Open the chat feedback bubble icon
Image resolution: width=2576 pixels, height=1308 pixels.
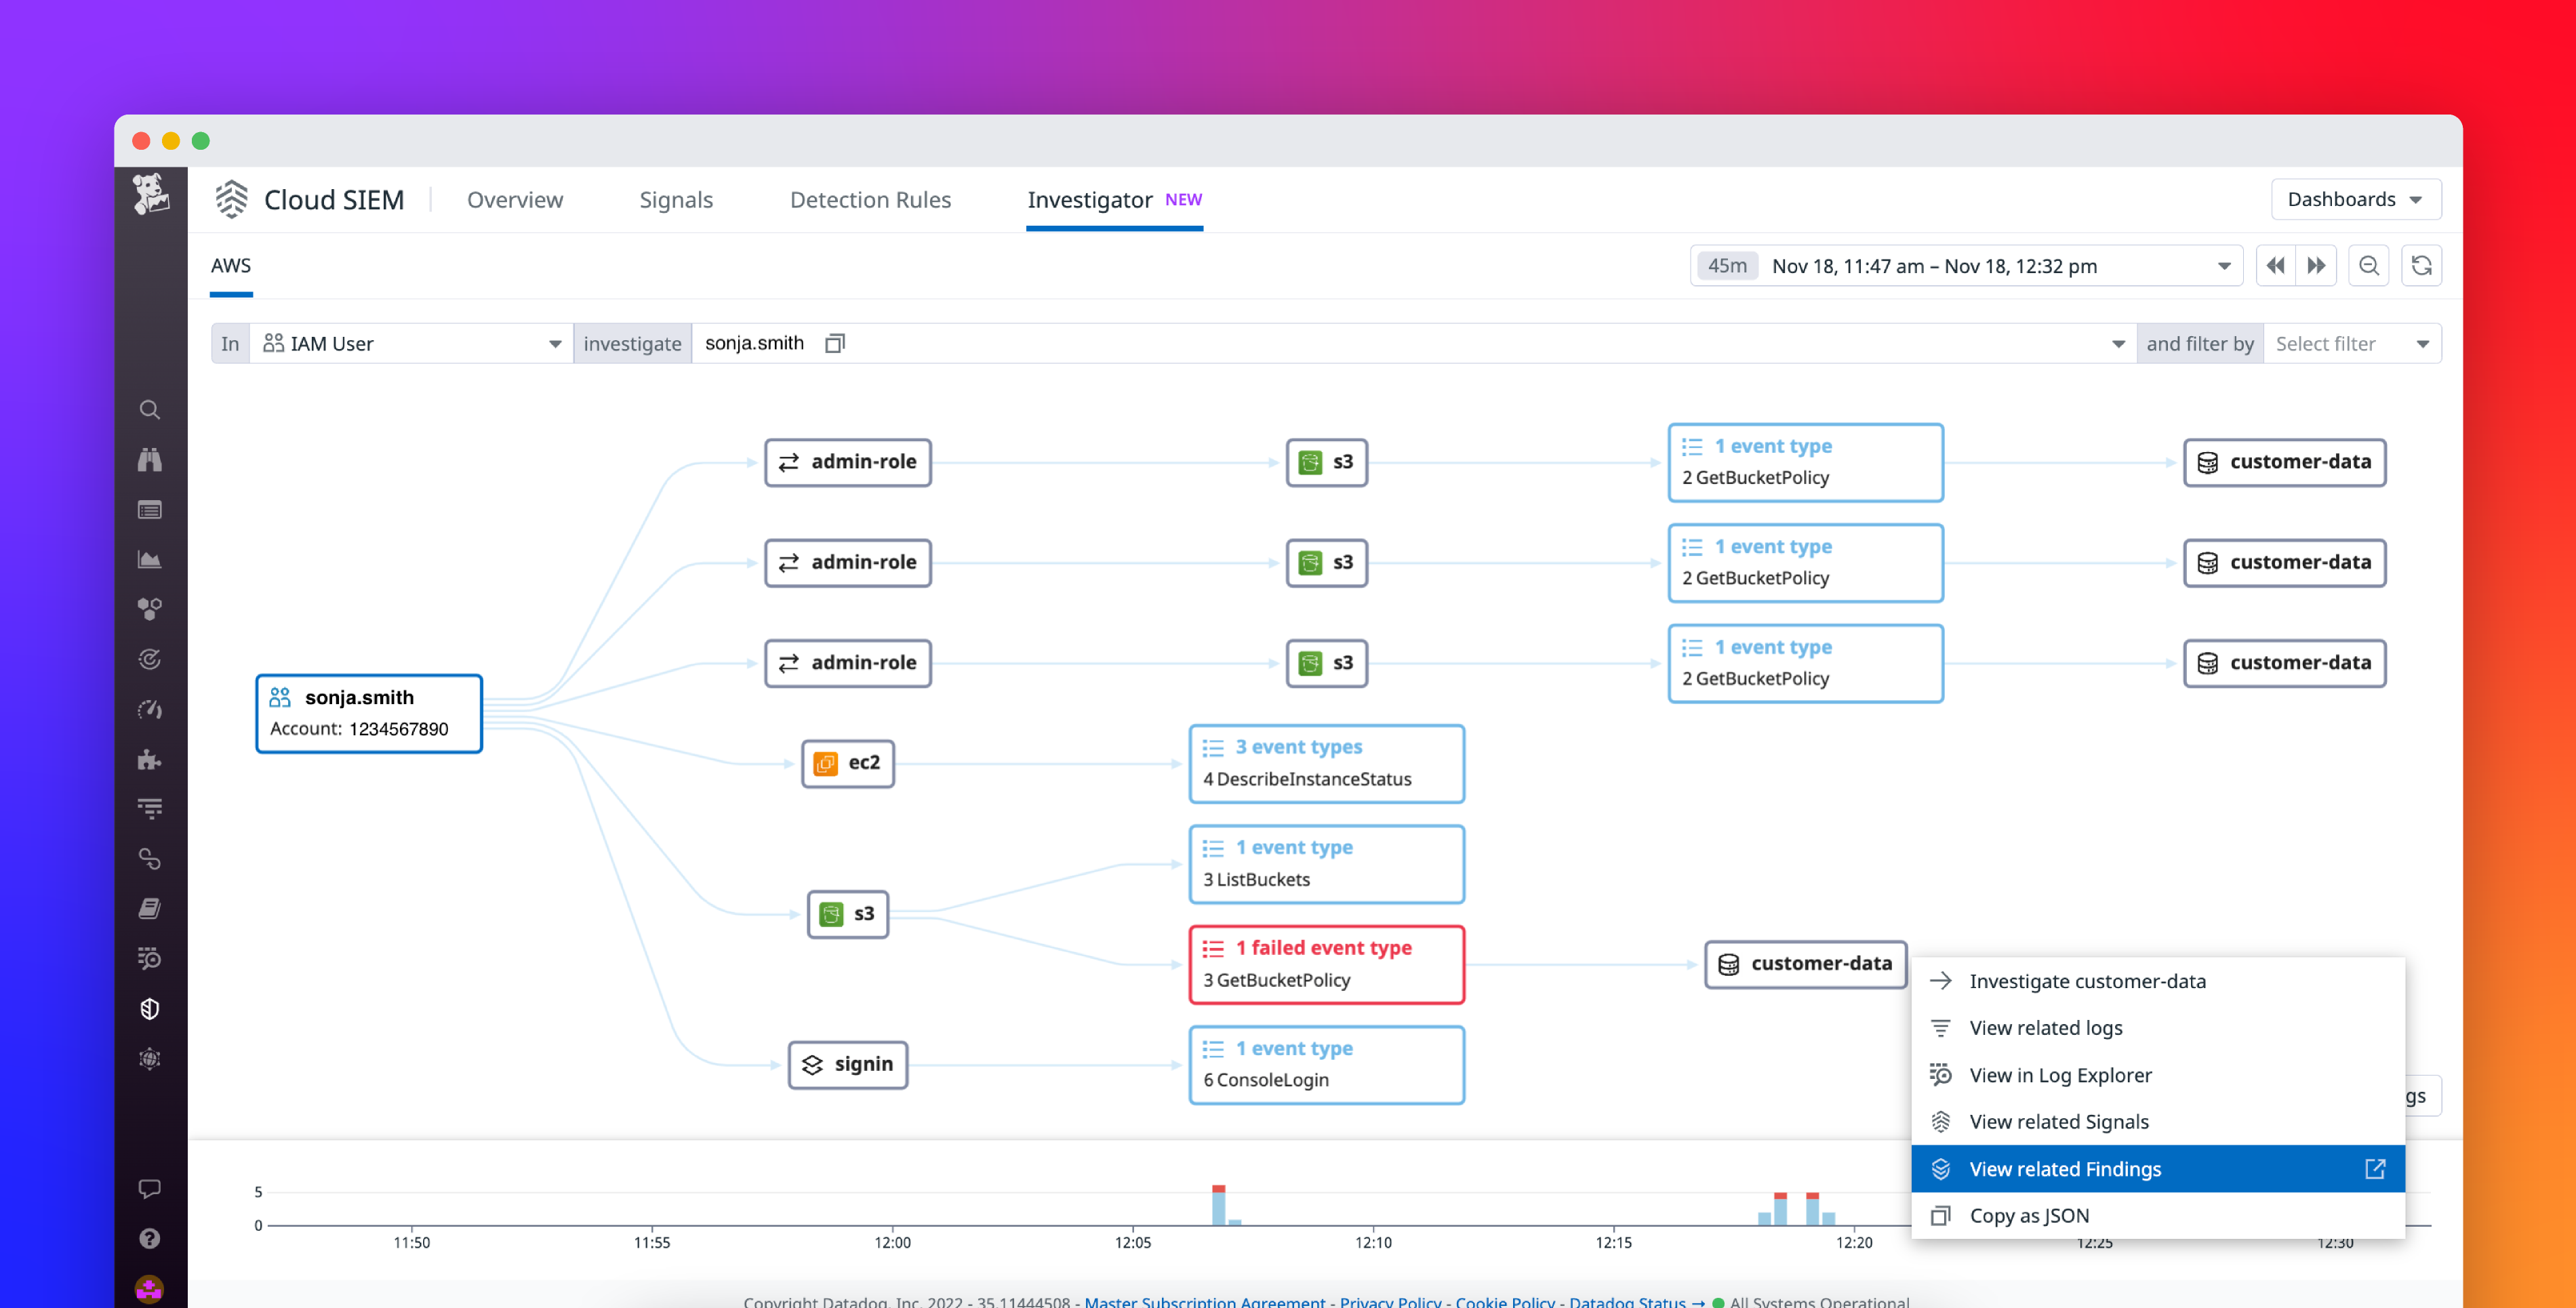click(150, 1188)
